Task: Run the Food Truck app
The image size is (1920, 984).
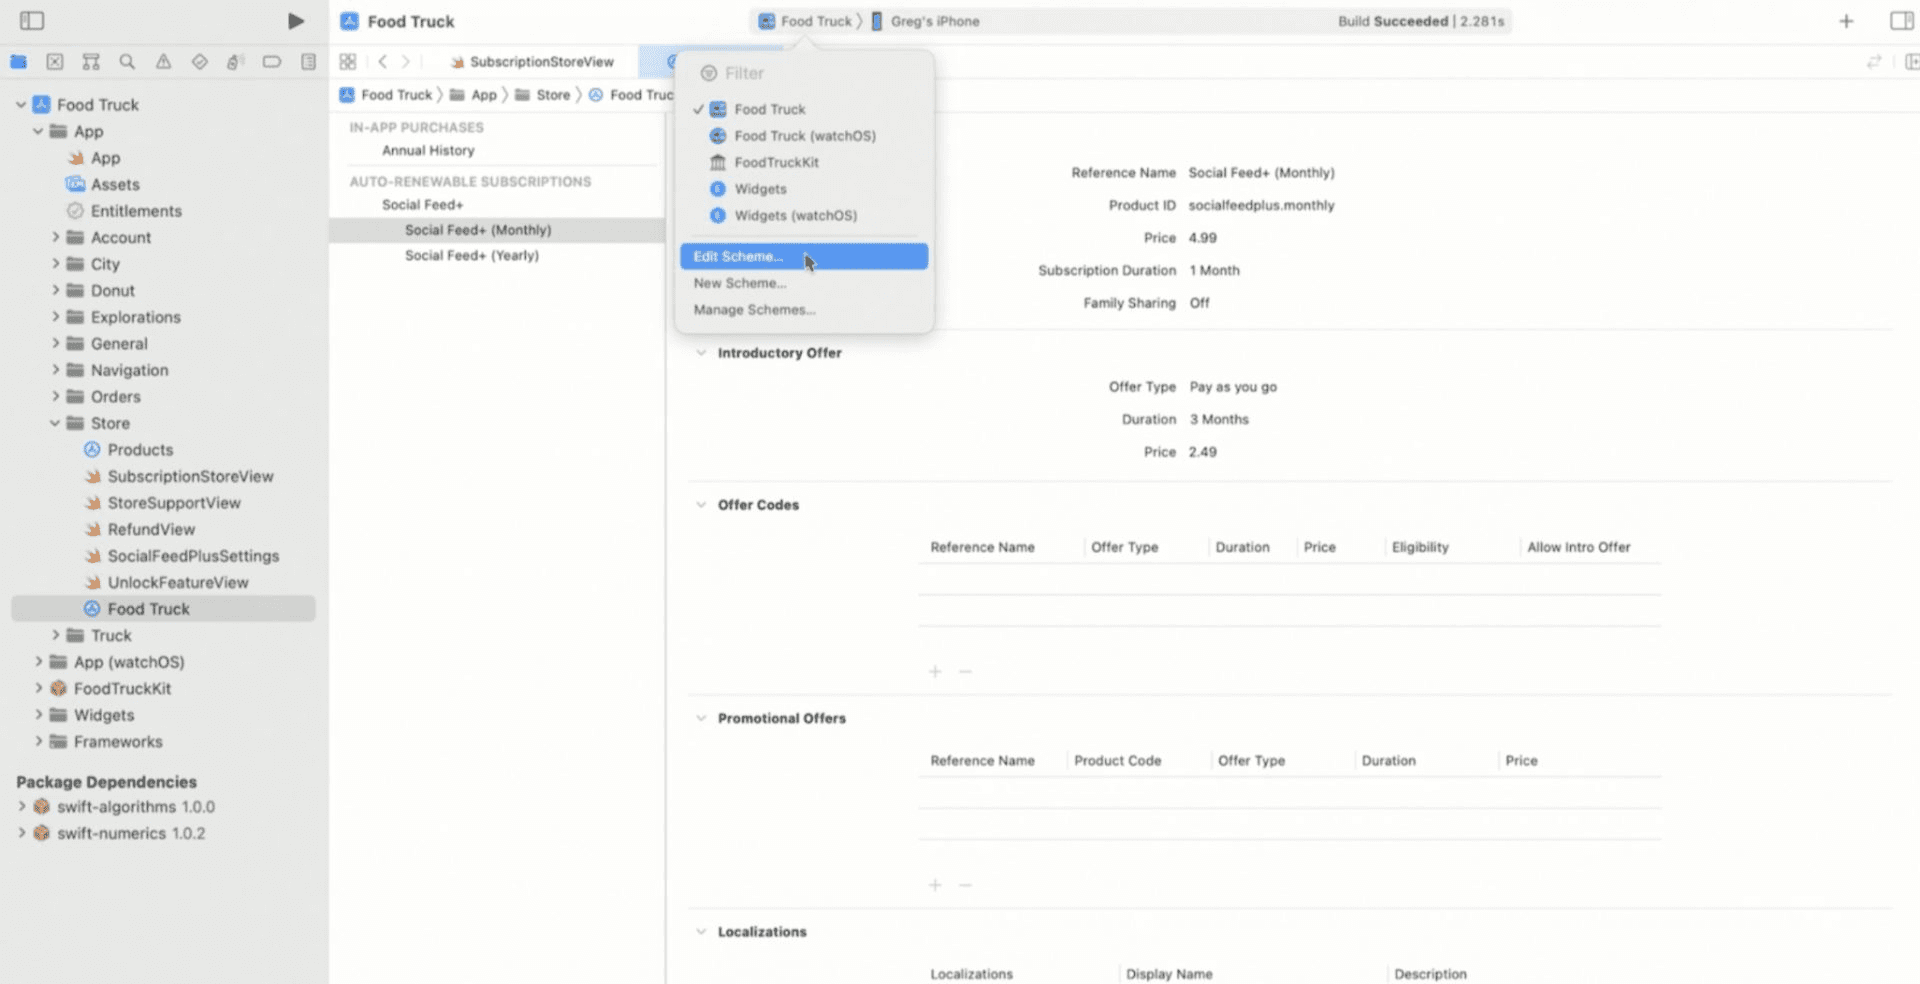Action: point(295,20)
